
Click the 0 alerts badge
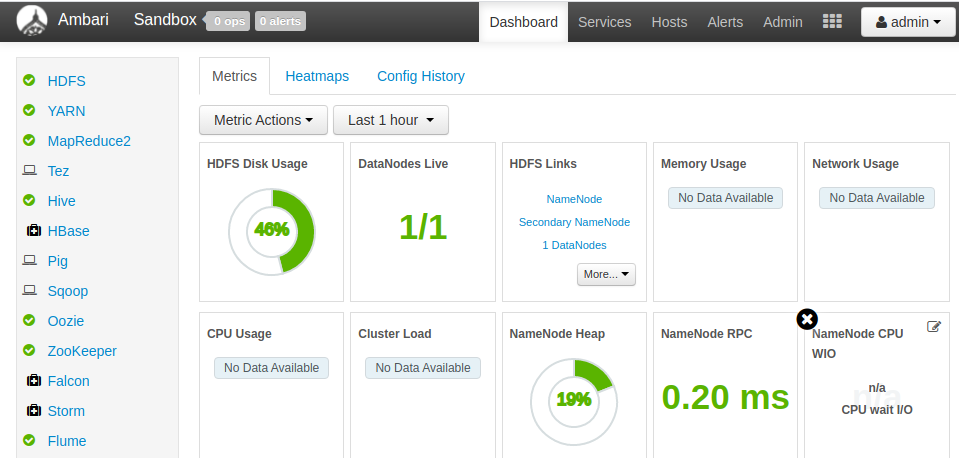pos(280,21)
